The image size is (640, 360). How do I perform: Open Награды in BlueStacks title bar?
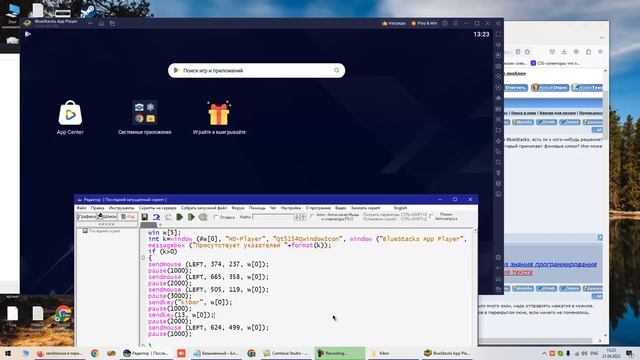394,23
